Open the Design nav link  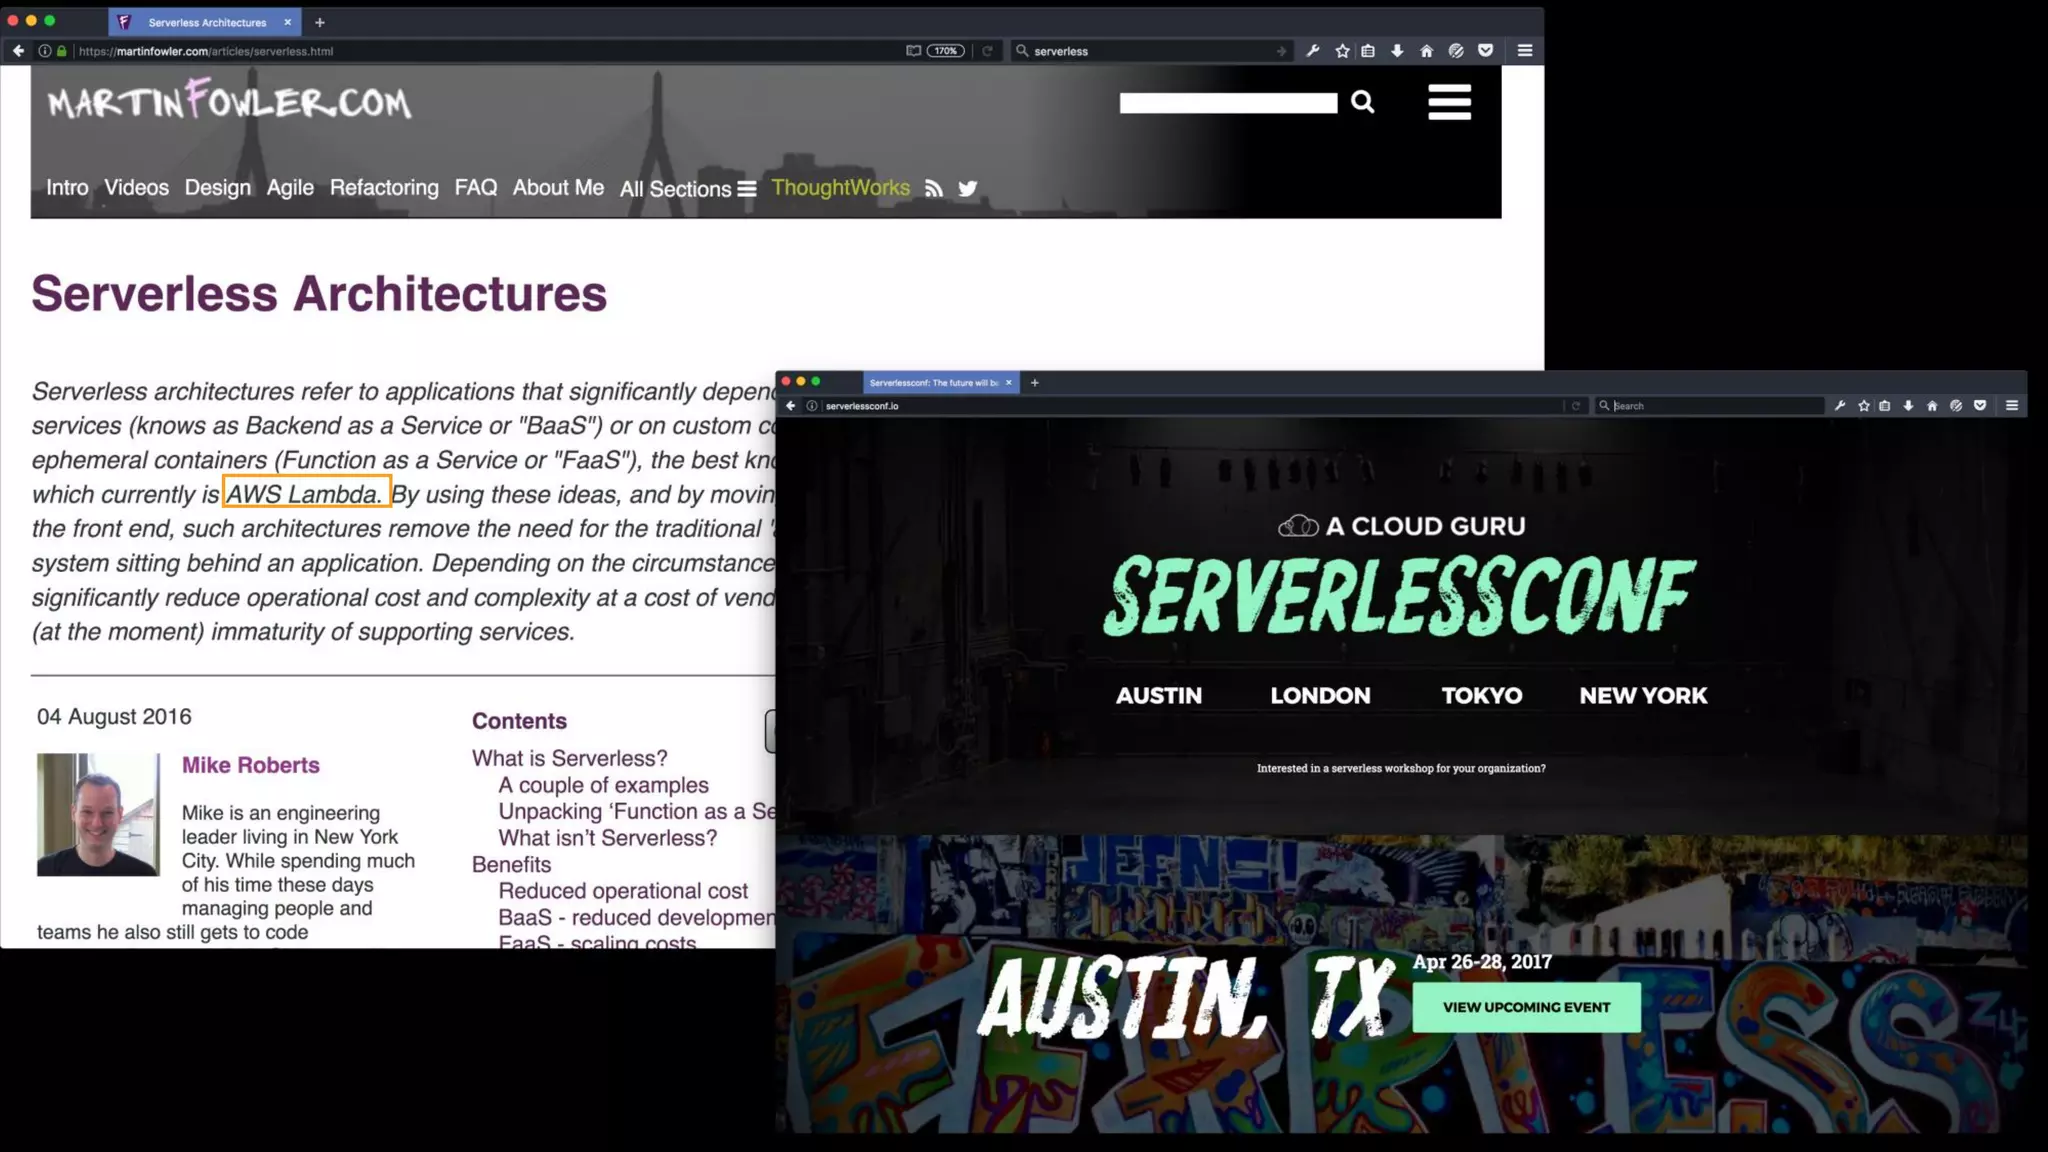tap(217, 188)
